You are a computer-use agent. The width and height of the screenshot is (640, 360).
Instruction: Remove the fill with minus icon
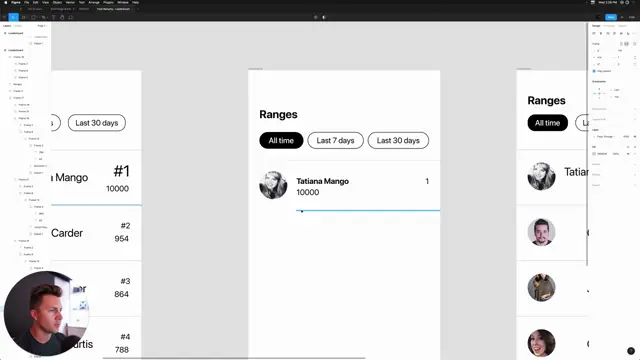coord(635,154)
